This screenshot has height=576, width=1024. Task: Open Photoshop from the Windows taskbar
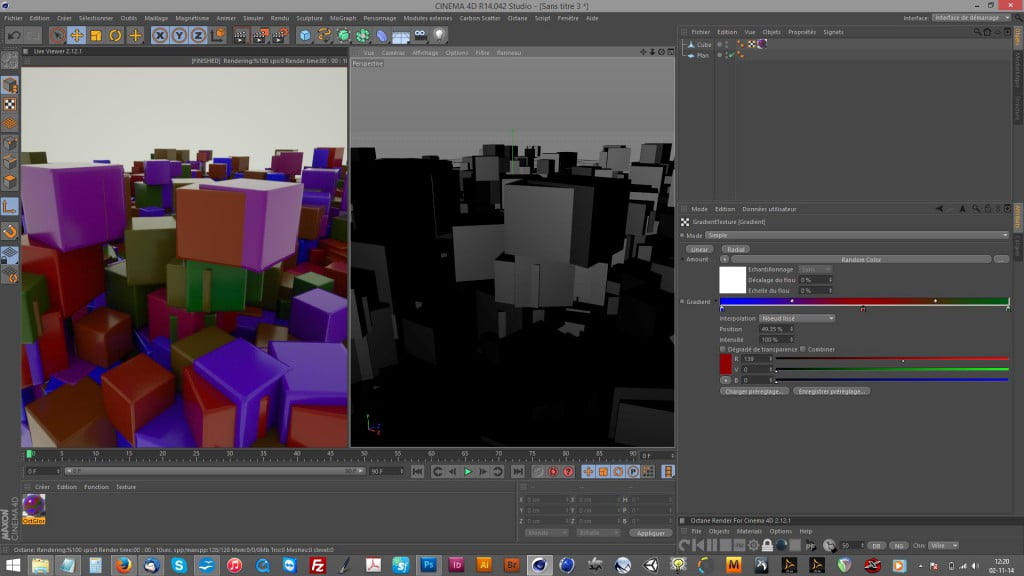tap(427, 565)
